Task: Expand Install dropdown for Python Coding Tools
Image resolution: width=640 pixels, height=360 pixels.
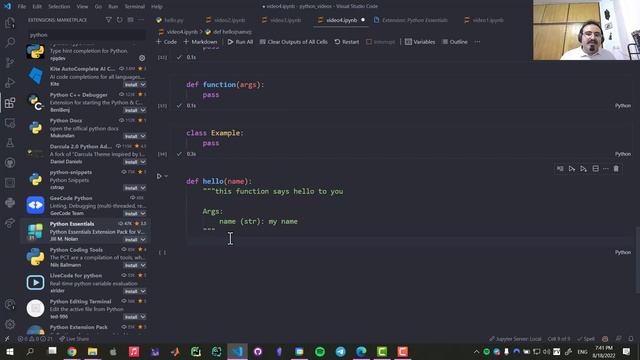Action: pyautogui.click(x=143, y=265)
